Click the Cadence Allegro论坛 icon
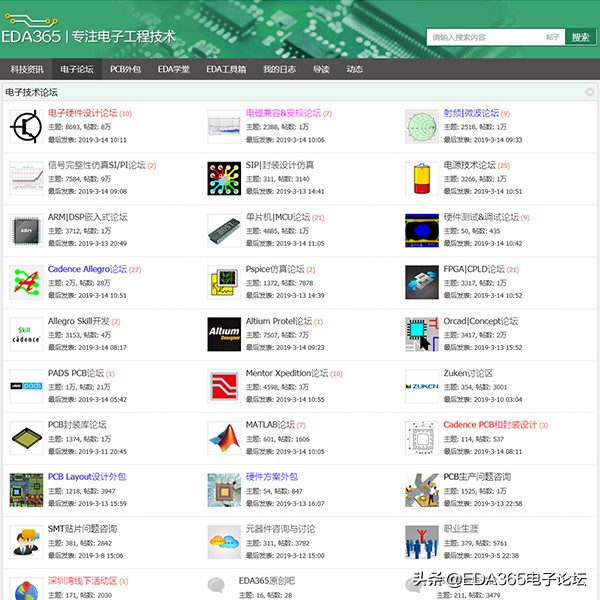The image size is (600, 600). [x=24, y=282]
